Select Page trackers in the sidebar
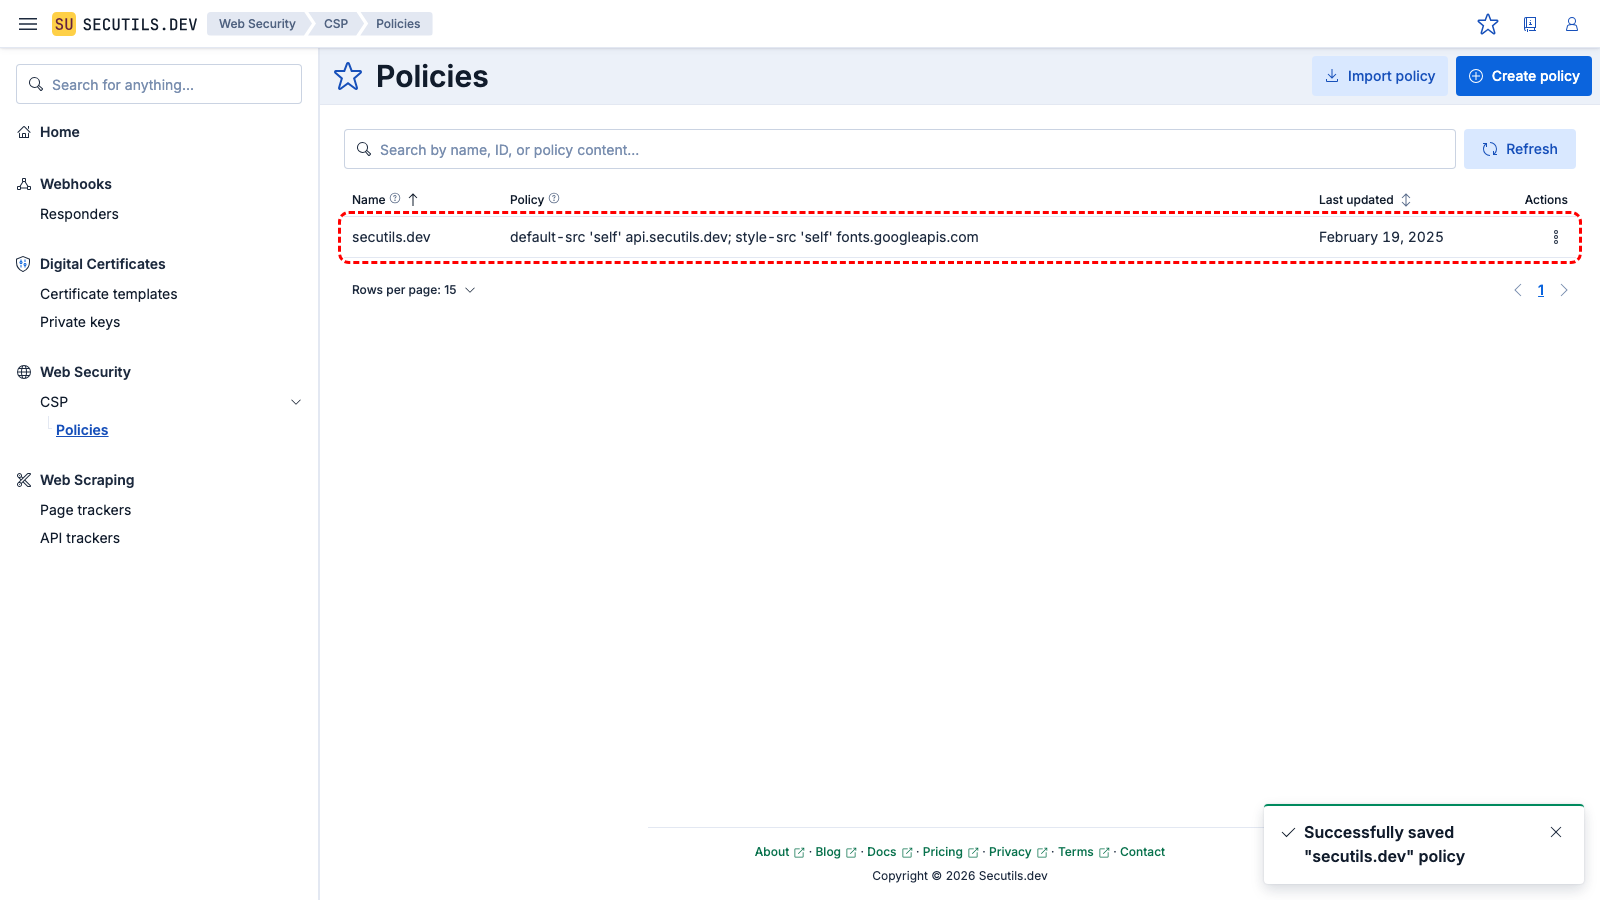This screenshot has height=900, width=1600. pos(85,510)
